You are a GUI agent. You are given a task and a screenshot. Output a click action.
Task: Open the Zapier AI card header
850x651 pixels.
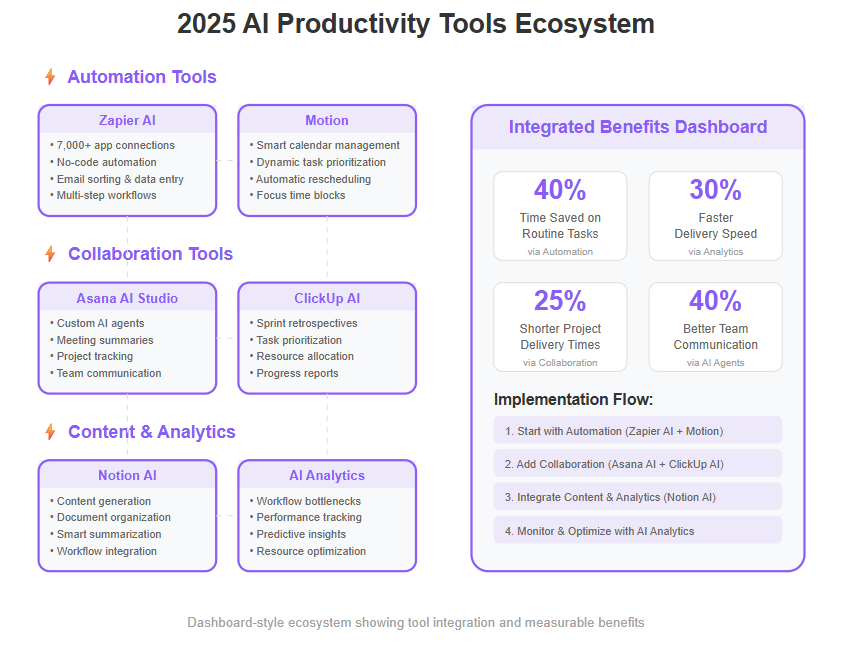coord(127,120)
